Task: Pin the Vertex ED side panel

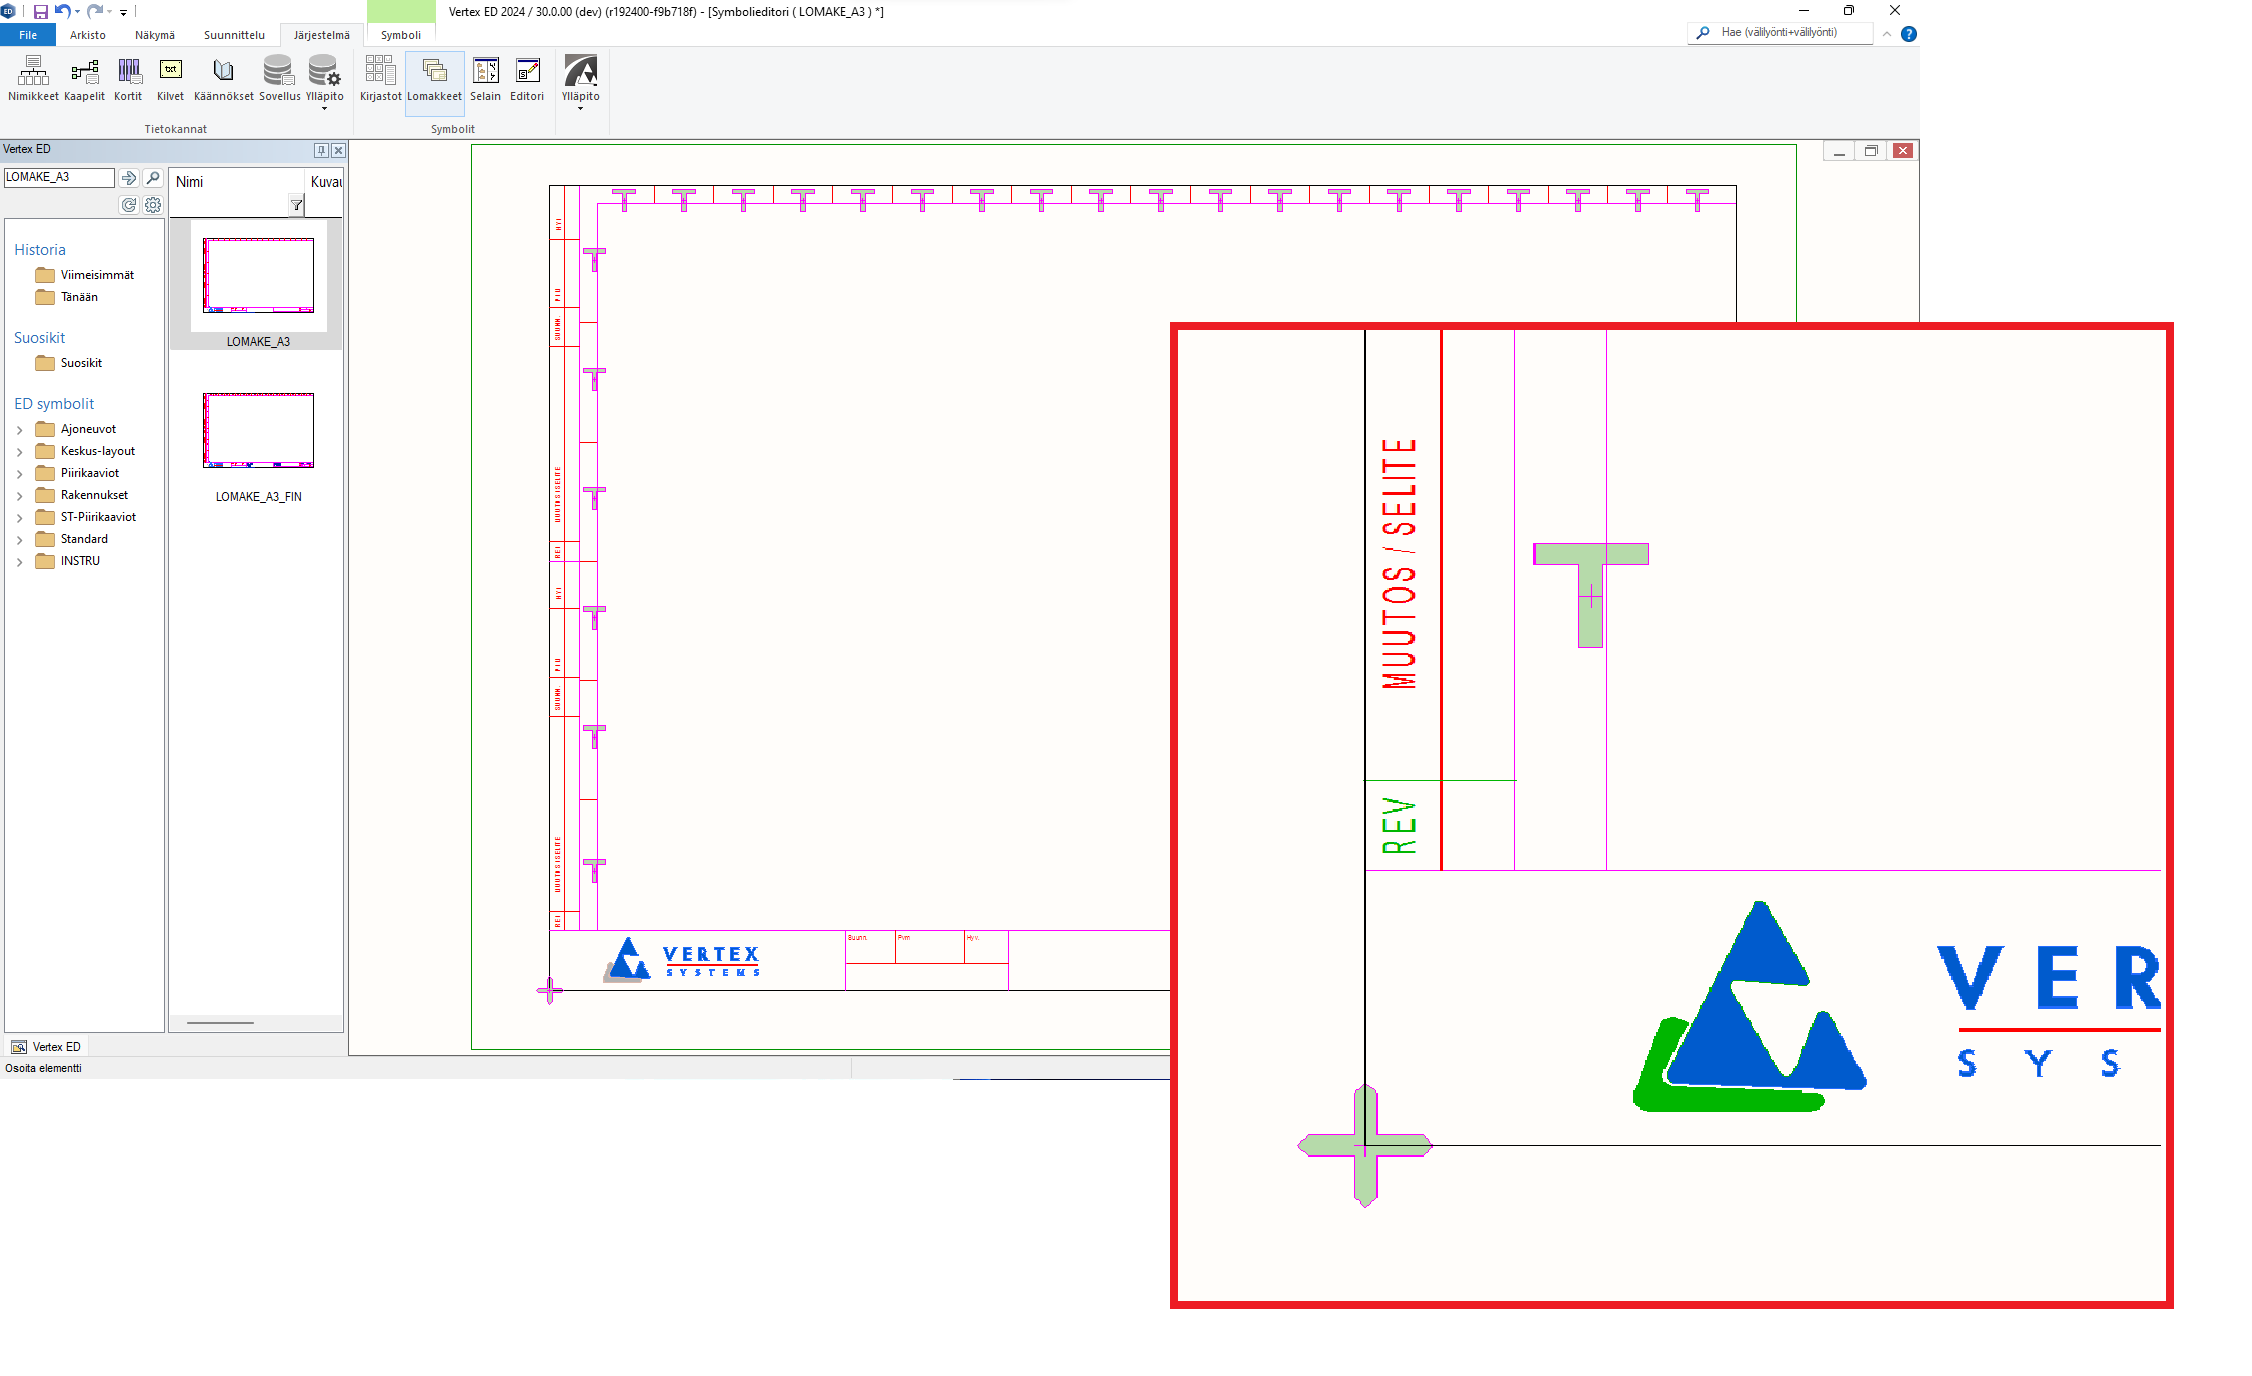Action: point(321,150)
